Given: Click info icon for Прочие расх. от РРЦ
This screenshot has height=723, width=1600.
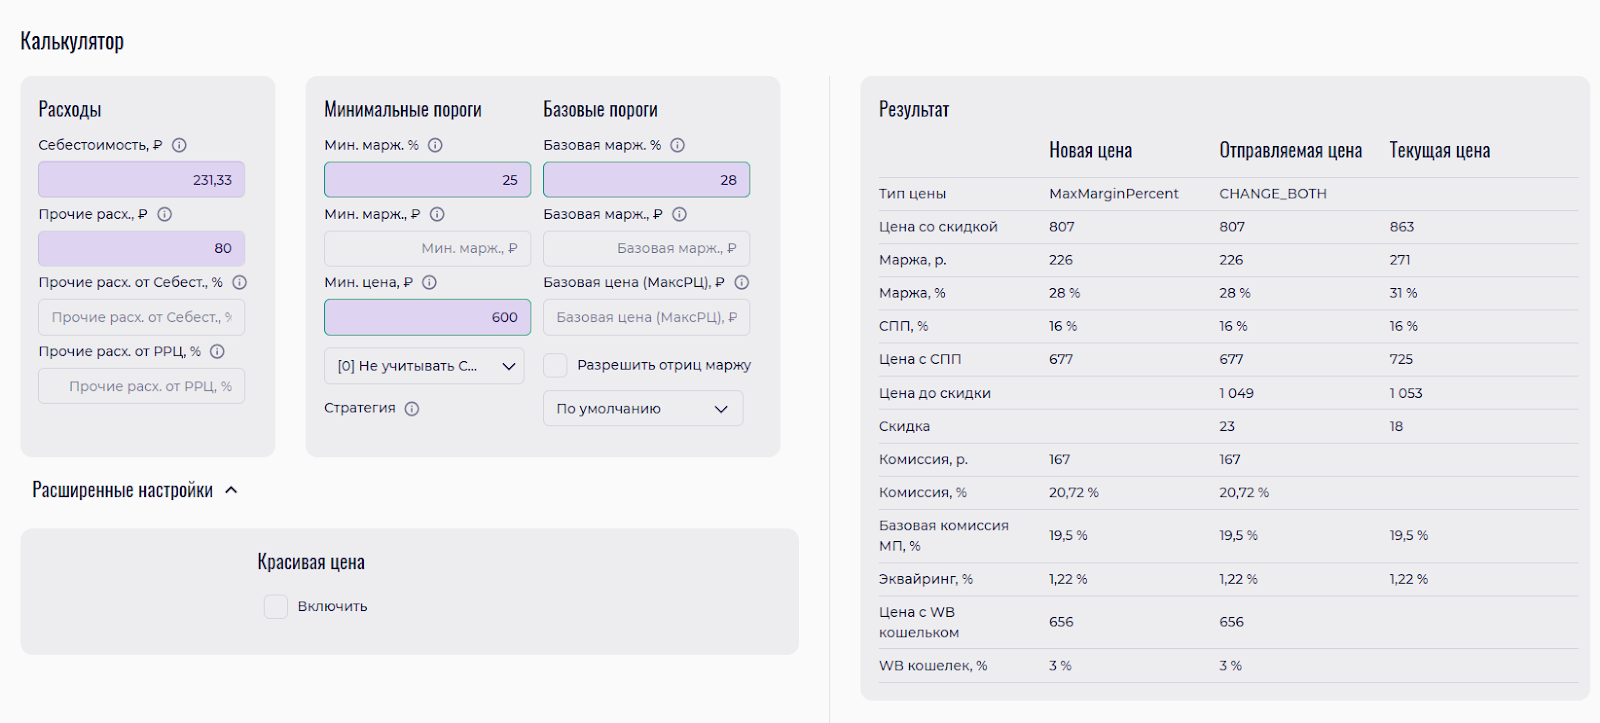Looking at the screenshot, I should (218, 351).
